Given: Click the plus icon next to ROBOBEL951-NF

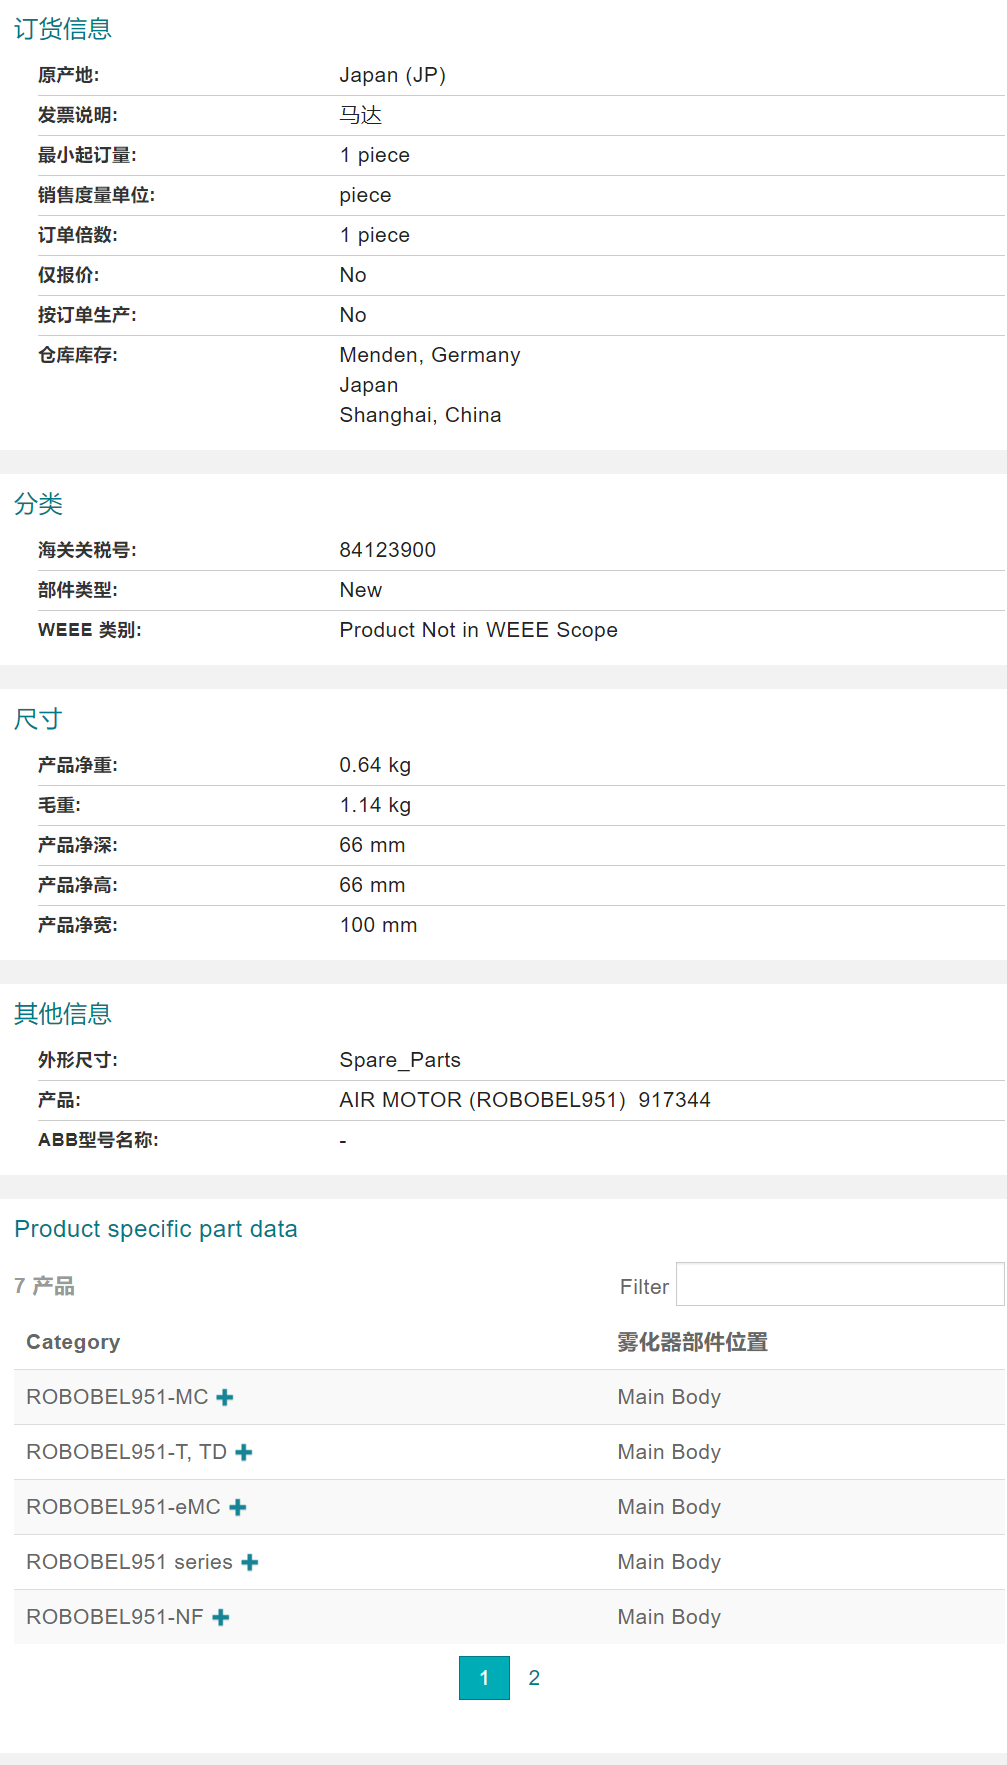Looking at the screenshot, I should [221, 1617].
